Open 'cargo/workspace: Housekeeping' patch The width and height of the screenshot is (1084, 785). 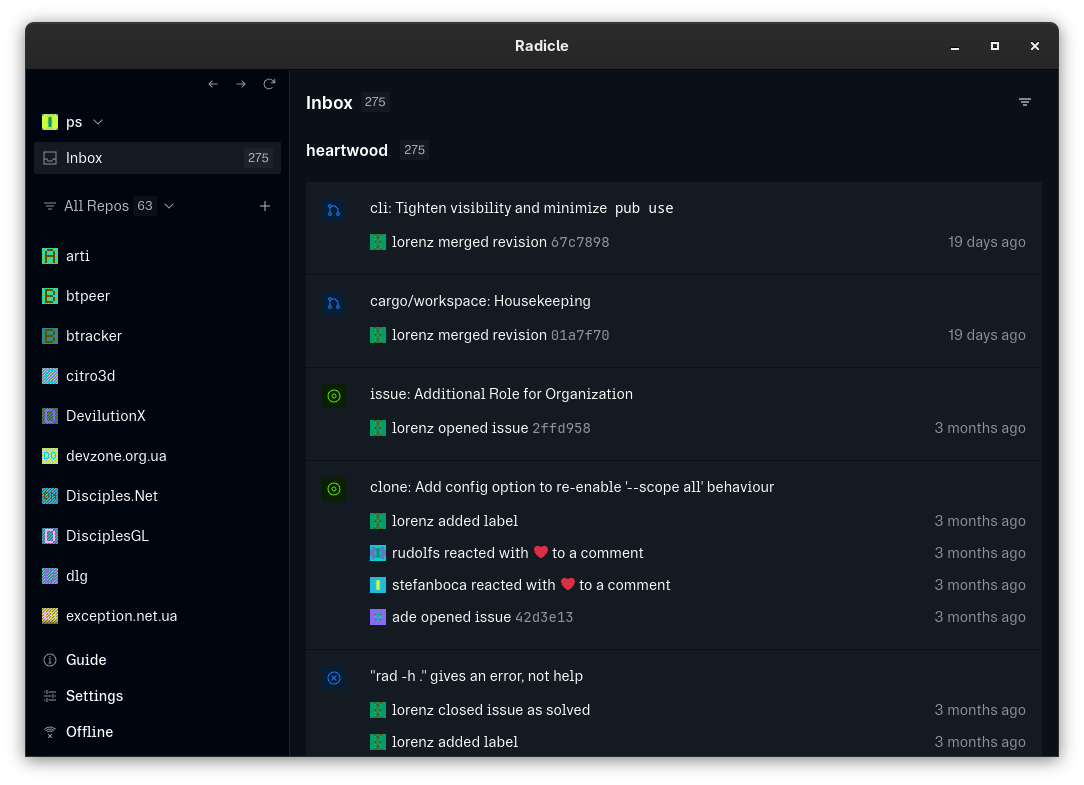[480, 301]
